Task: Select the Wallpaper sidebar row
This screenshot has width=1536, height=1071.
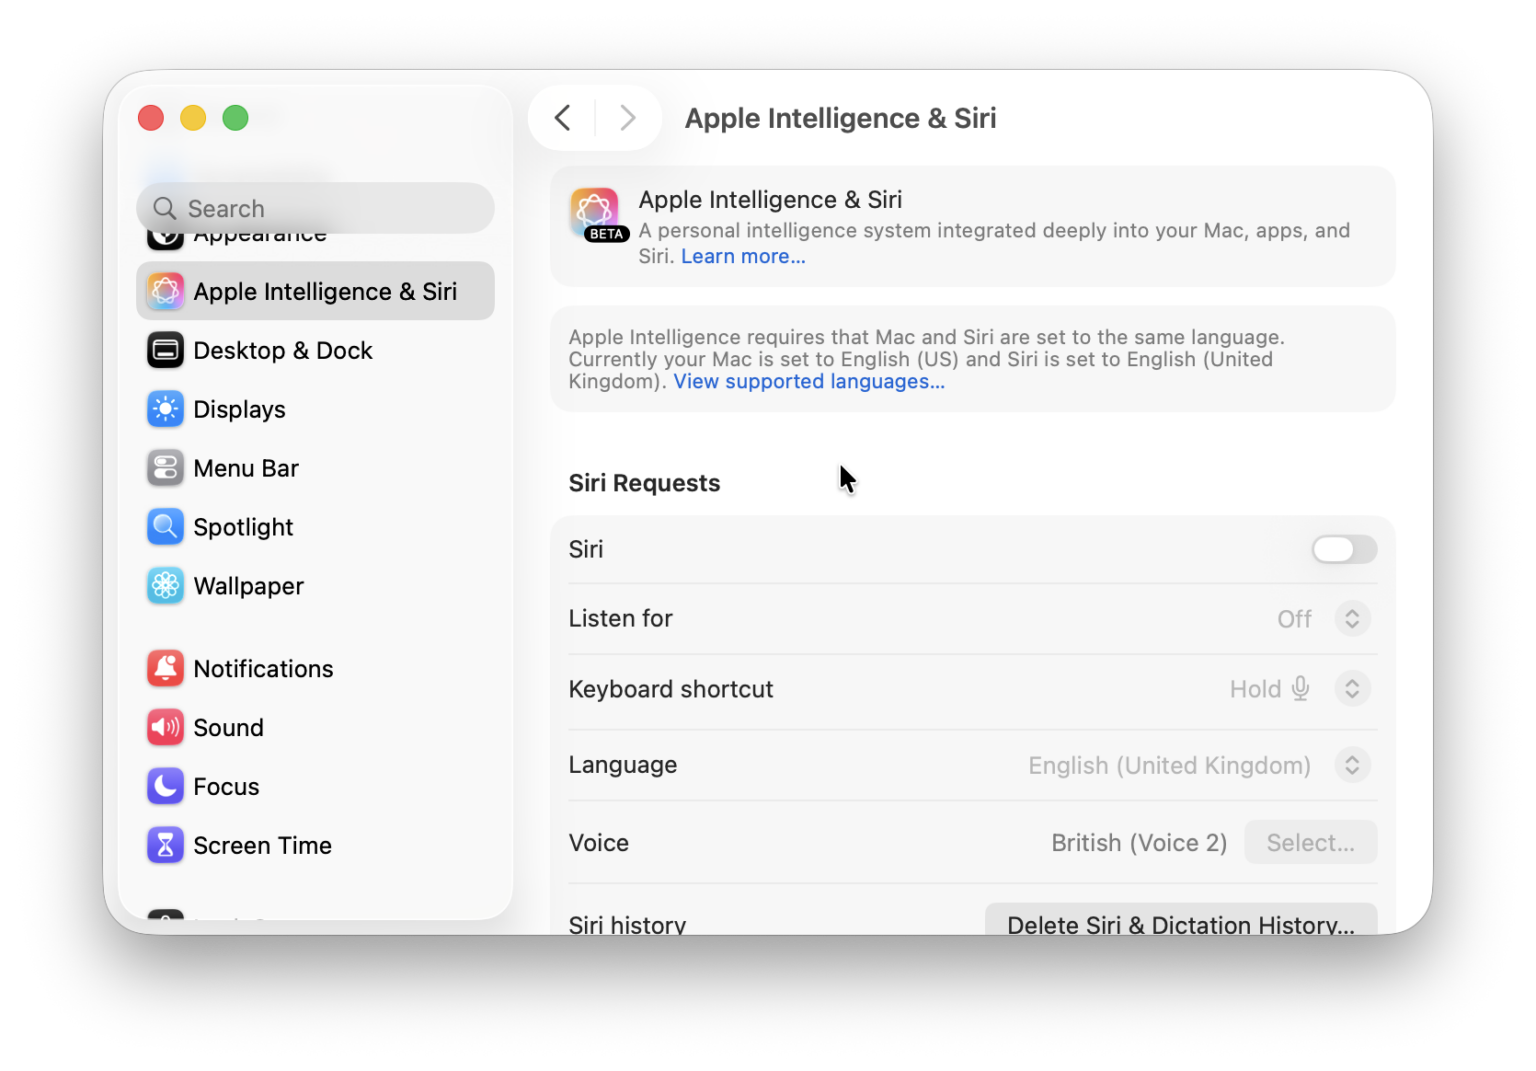Action: pos(315,586)
